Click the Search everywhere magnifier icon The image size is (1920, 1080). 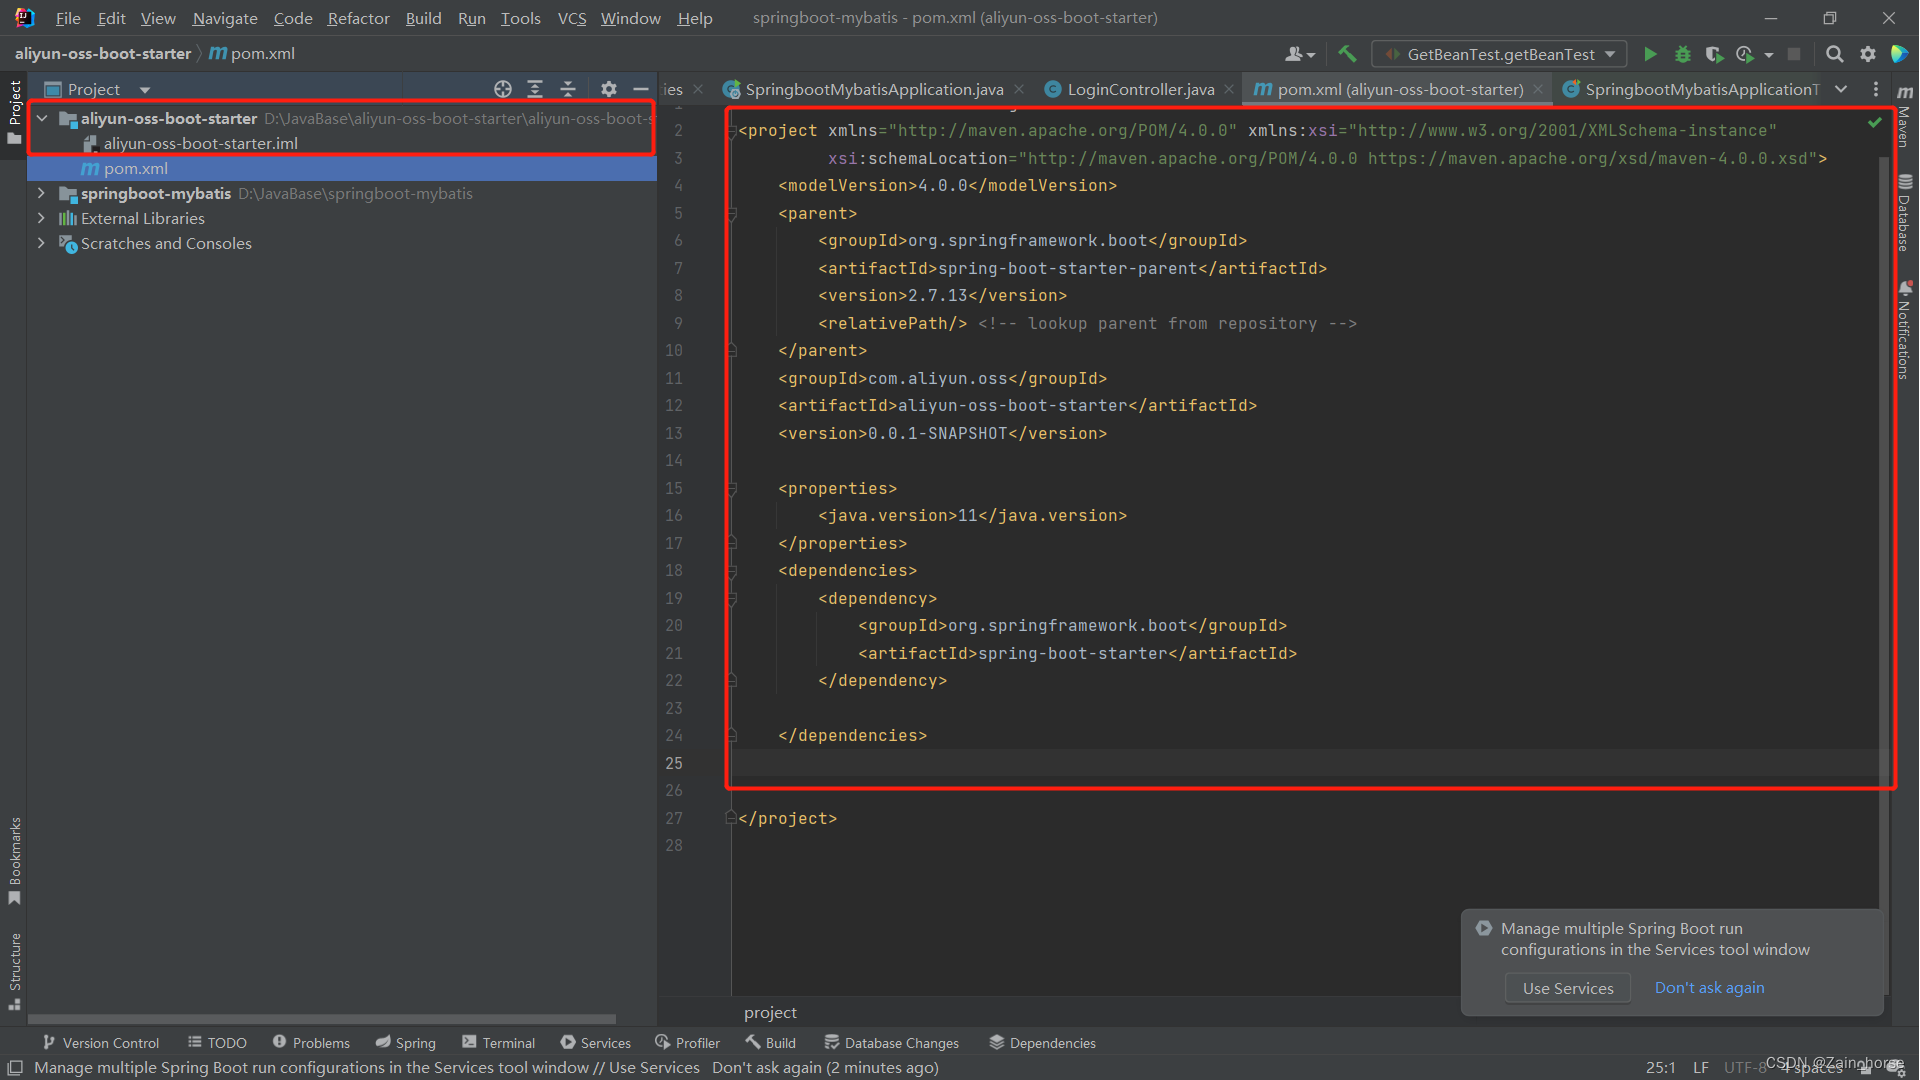tap(1837, 54)
